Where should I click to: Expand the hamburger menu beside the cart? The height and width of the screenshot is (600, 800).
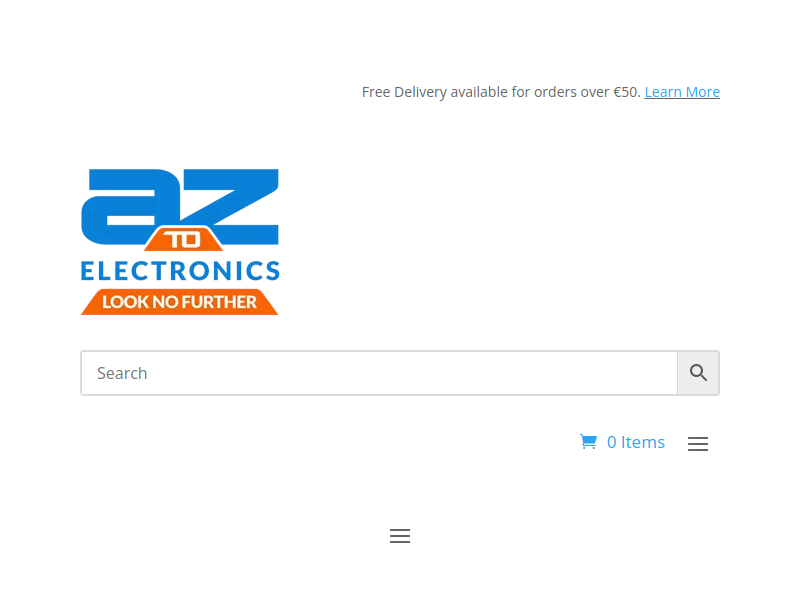click(x=697, y=443)
